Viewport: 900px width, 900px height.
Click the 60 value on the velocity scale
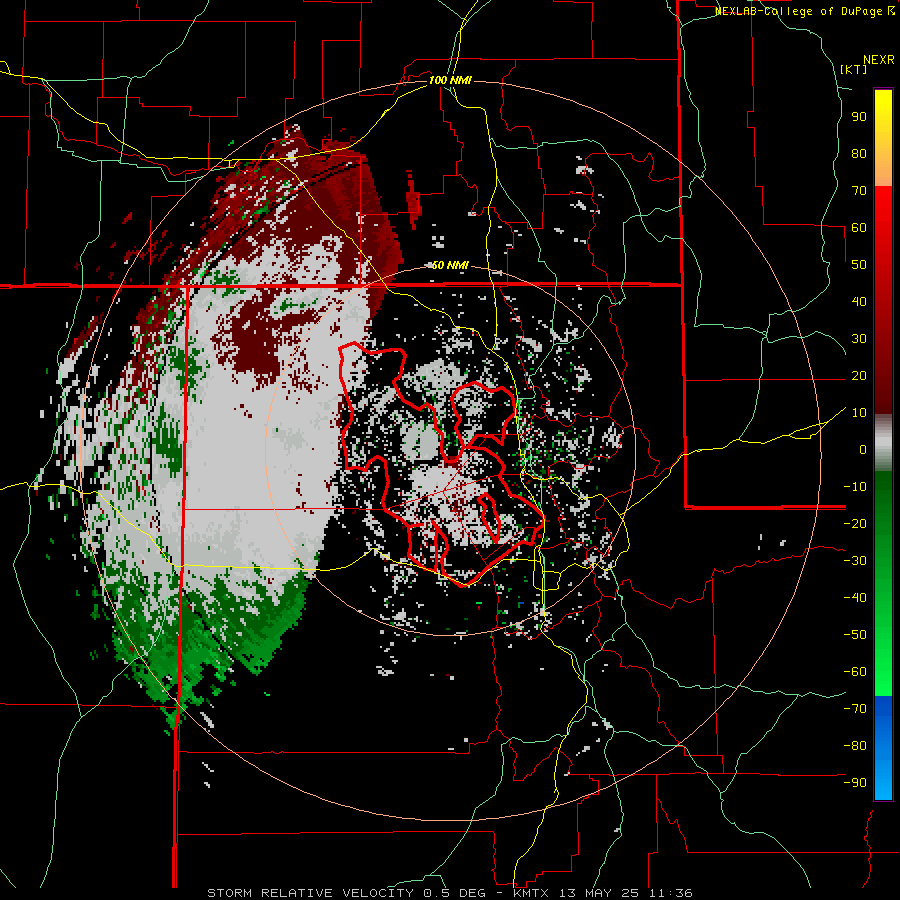coord(859,228)
